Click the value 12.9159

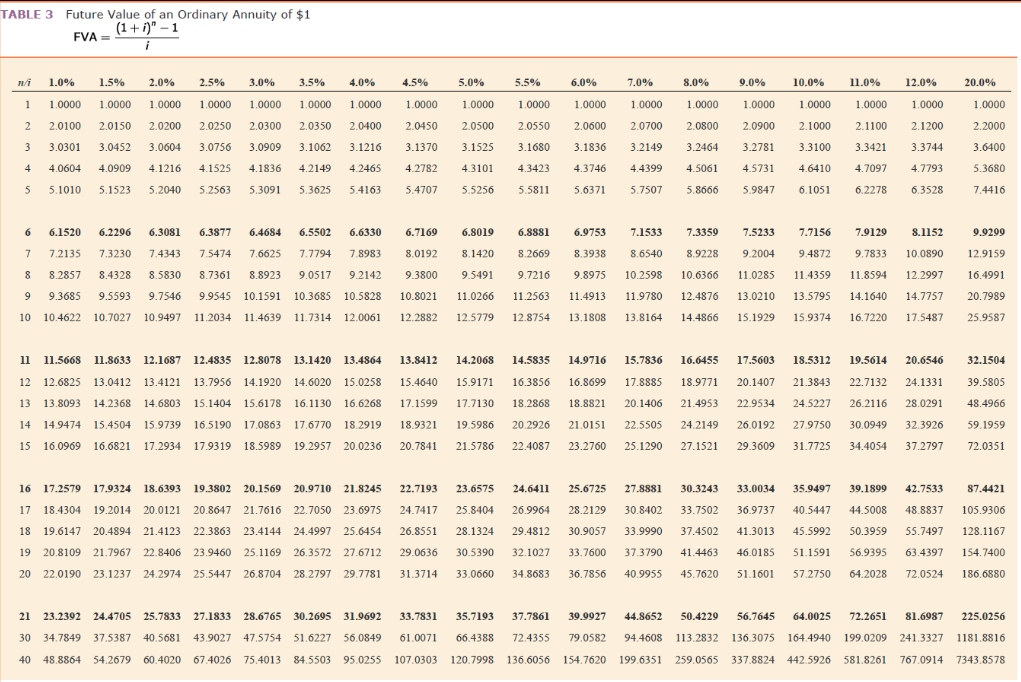pyautogui.click(x=986, y=254)
